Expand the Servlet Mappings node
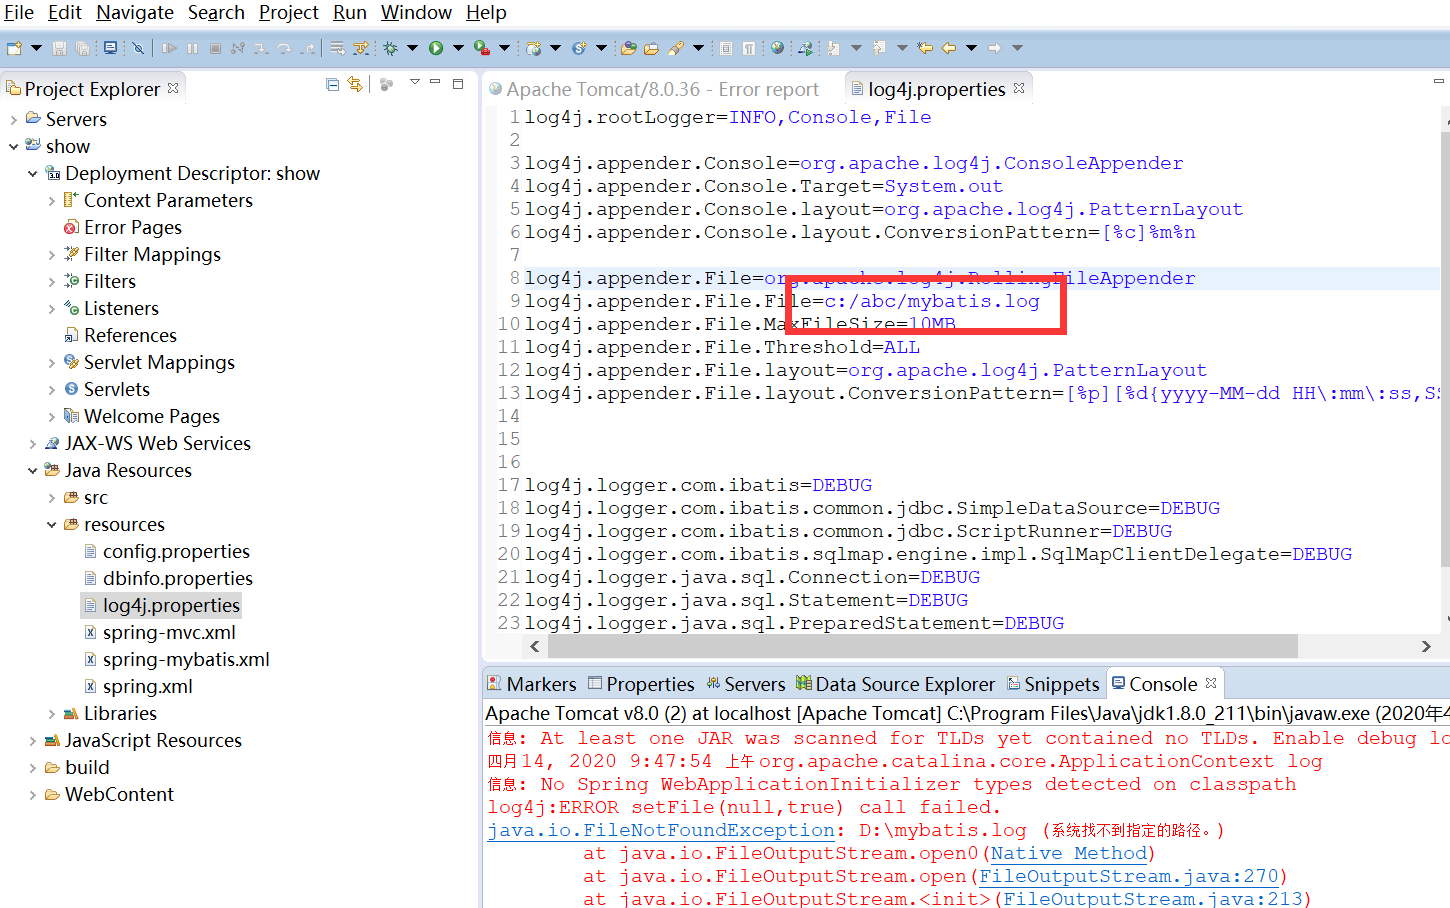This screenshot has height=908, width=1450. [x=52, y=362]
